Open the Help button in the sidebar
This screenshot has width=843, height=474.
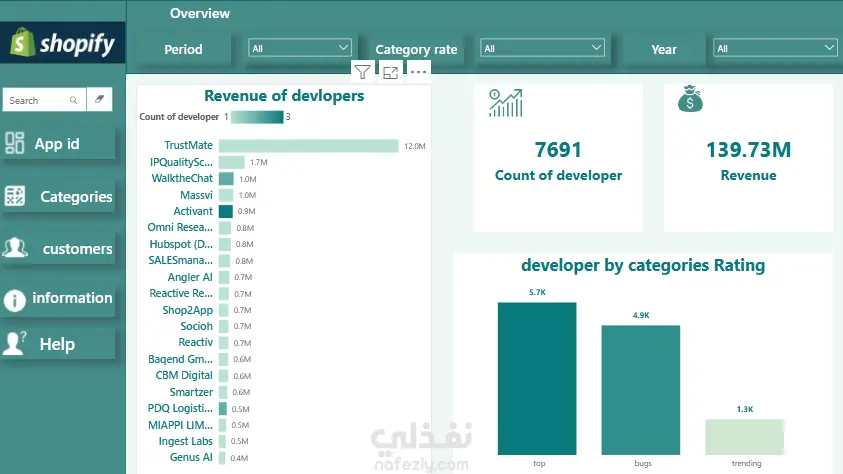tap(58, 344)
